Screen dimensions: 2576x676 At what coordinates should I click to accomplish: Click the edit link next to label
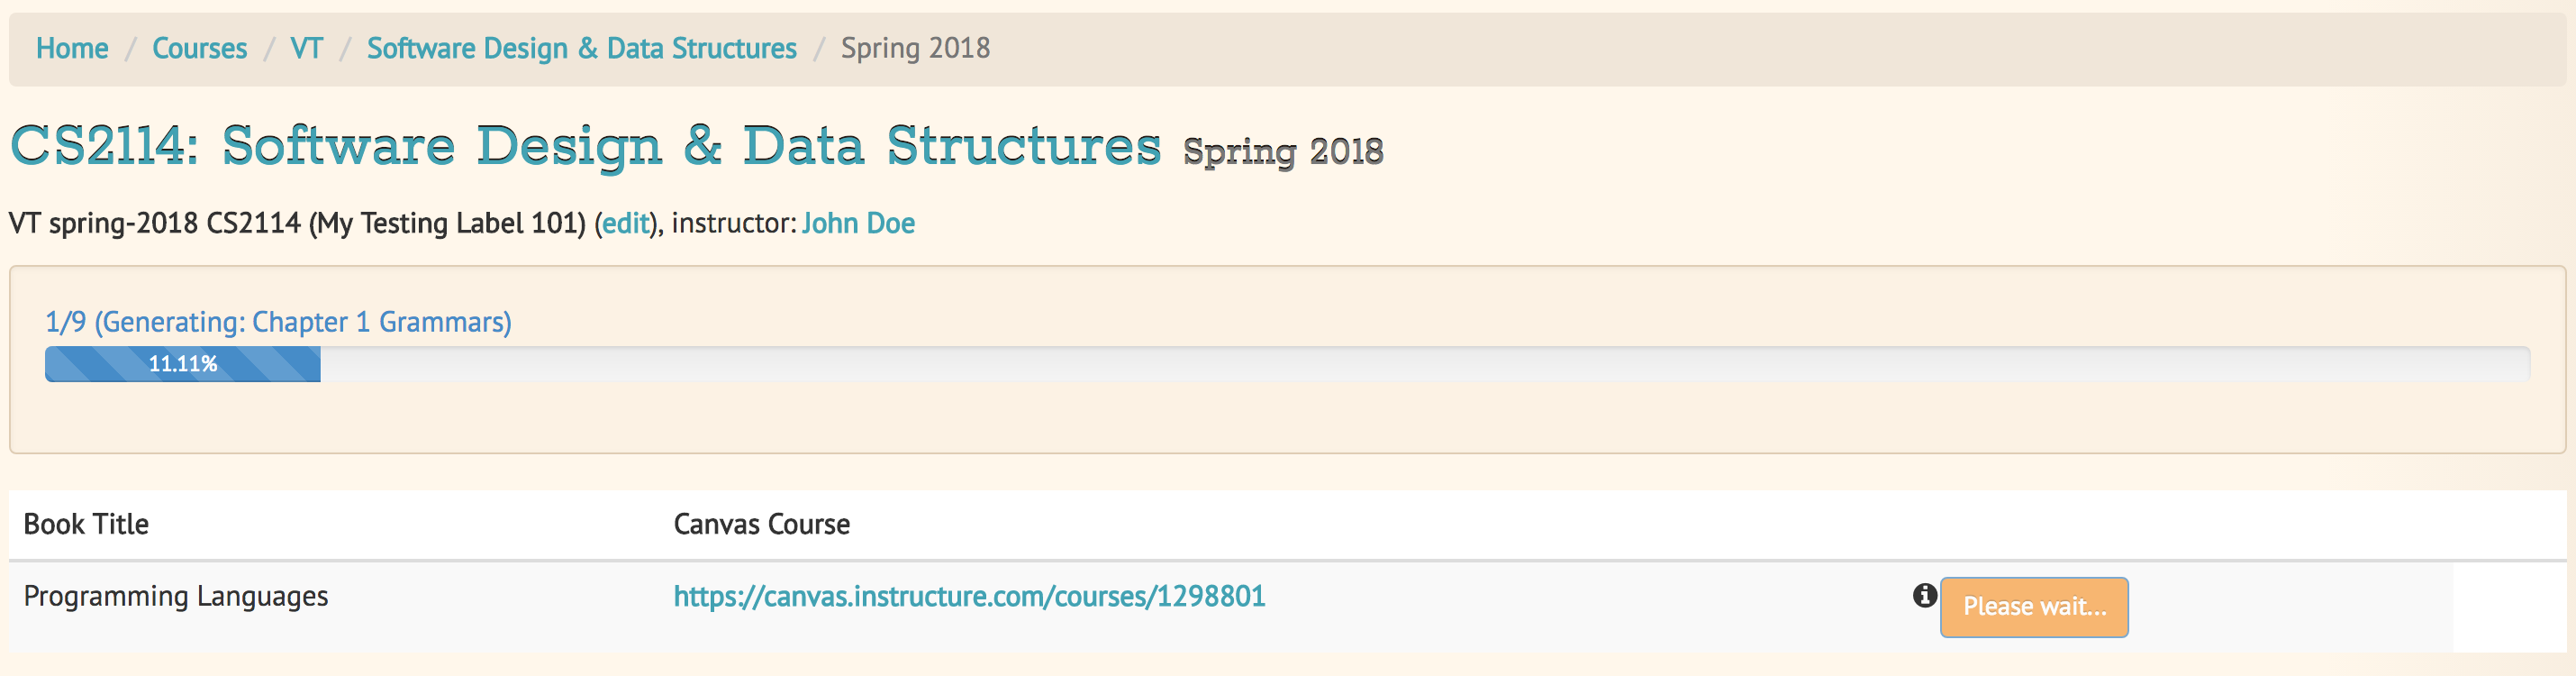[625, 223]
